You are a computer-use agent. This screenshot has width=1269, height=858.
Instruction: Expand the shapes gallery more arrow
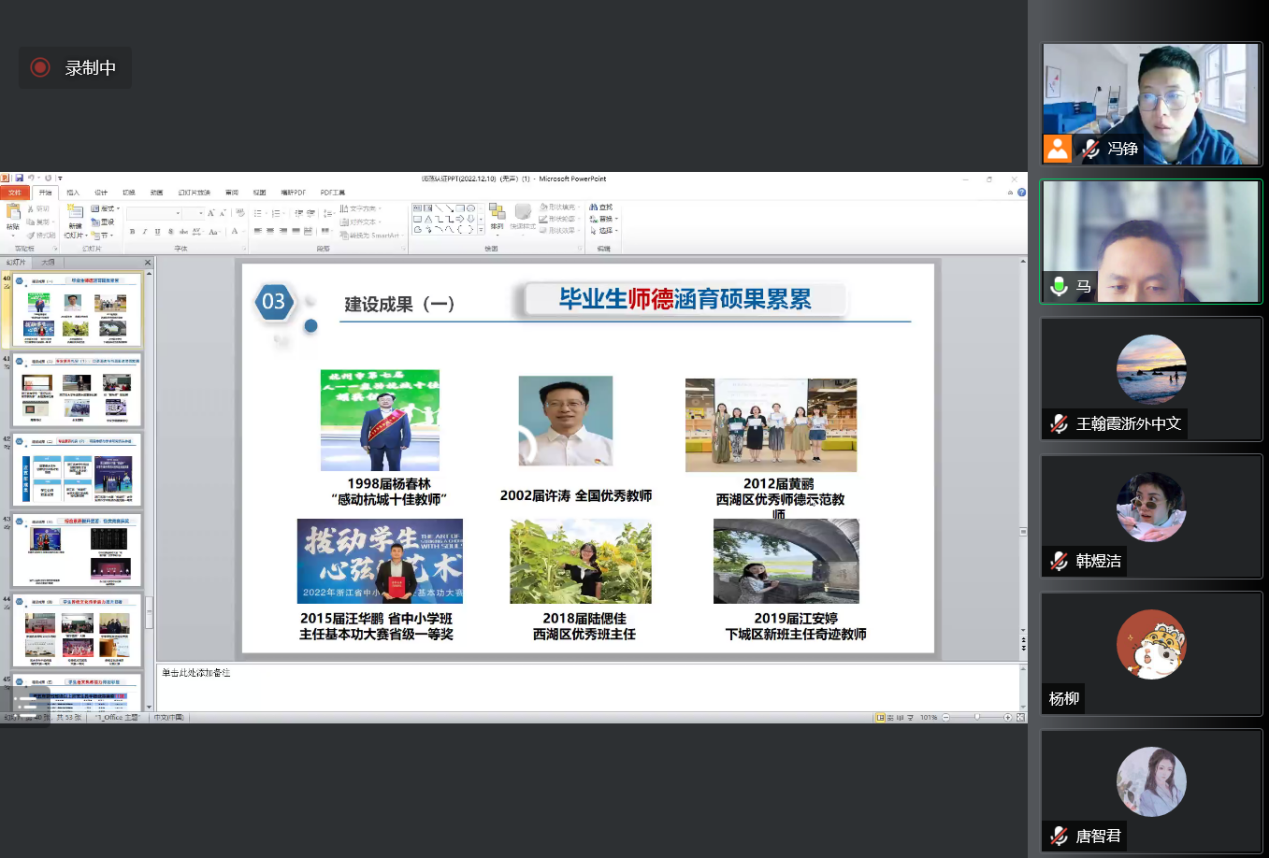click(481, 230)
